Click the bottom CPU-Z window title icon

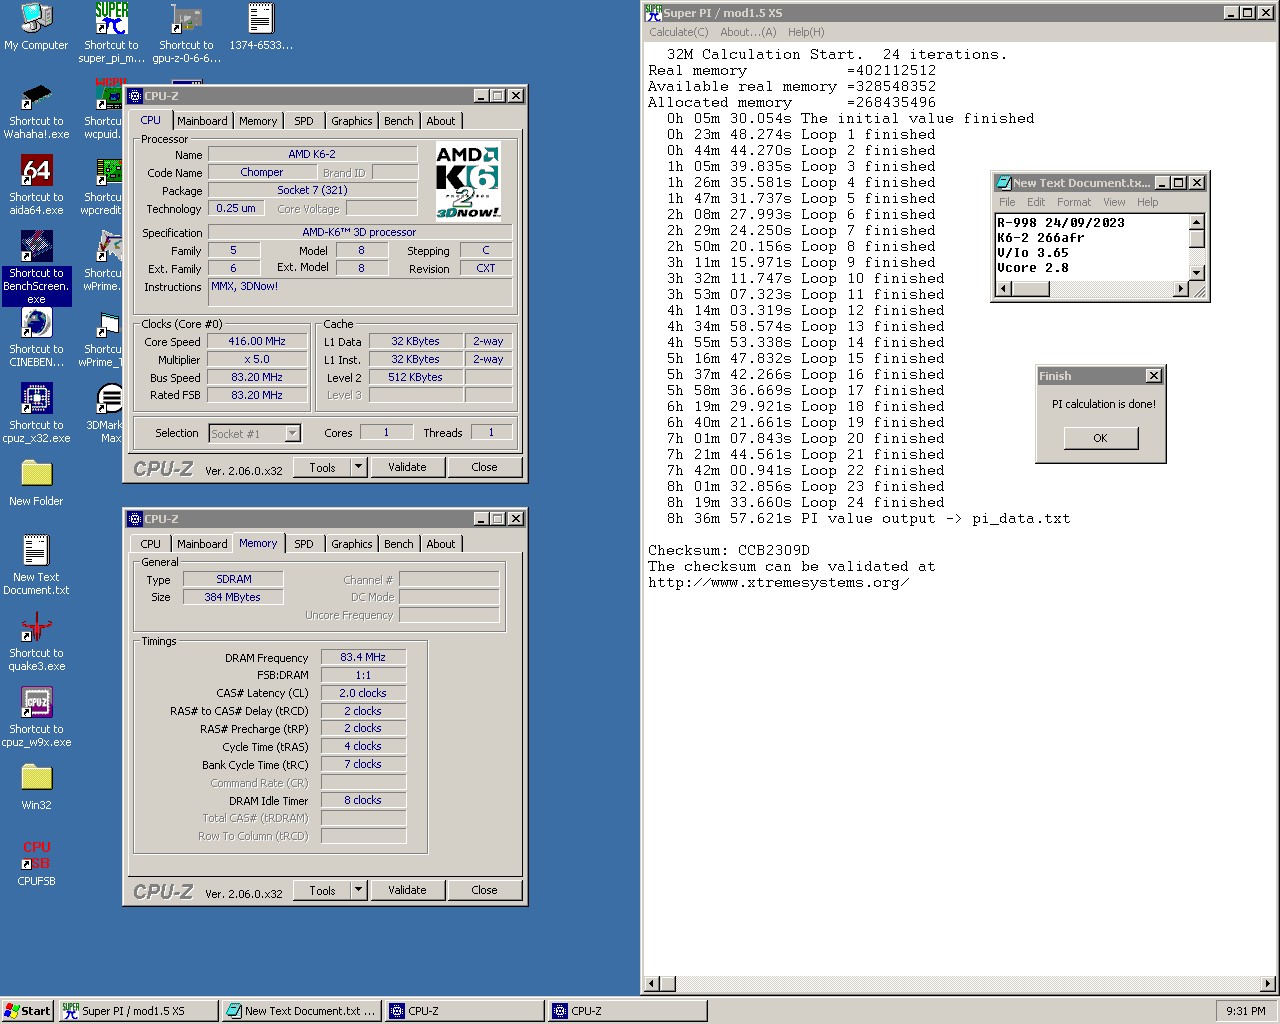135,519
